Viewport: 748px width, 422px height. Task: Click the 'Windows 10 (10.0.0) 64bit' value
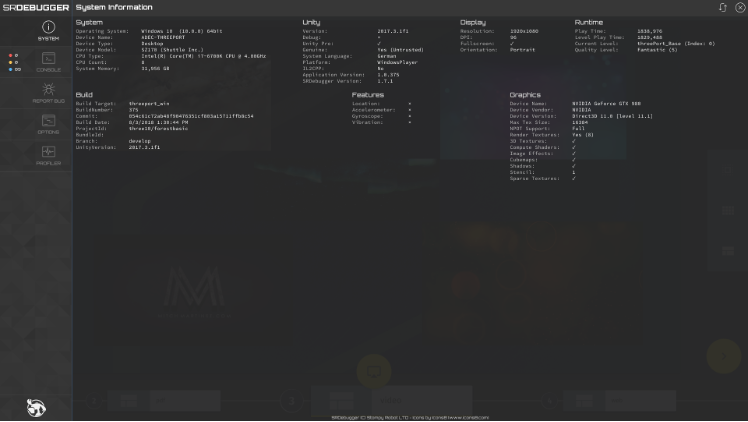tap(182, 31)
